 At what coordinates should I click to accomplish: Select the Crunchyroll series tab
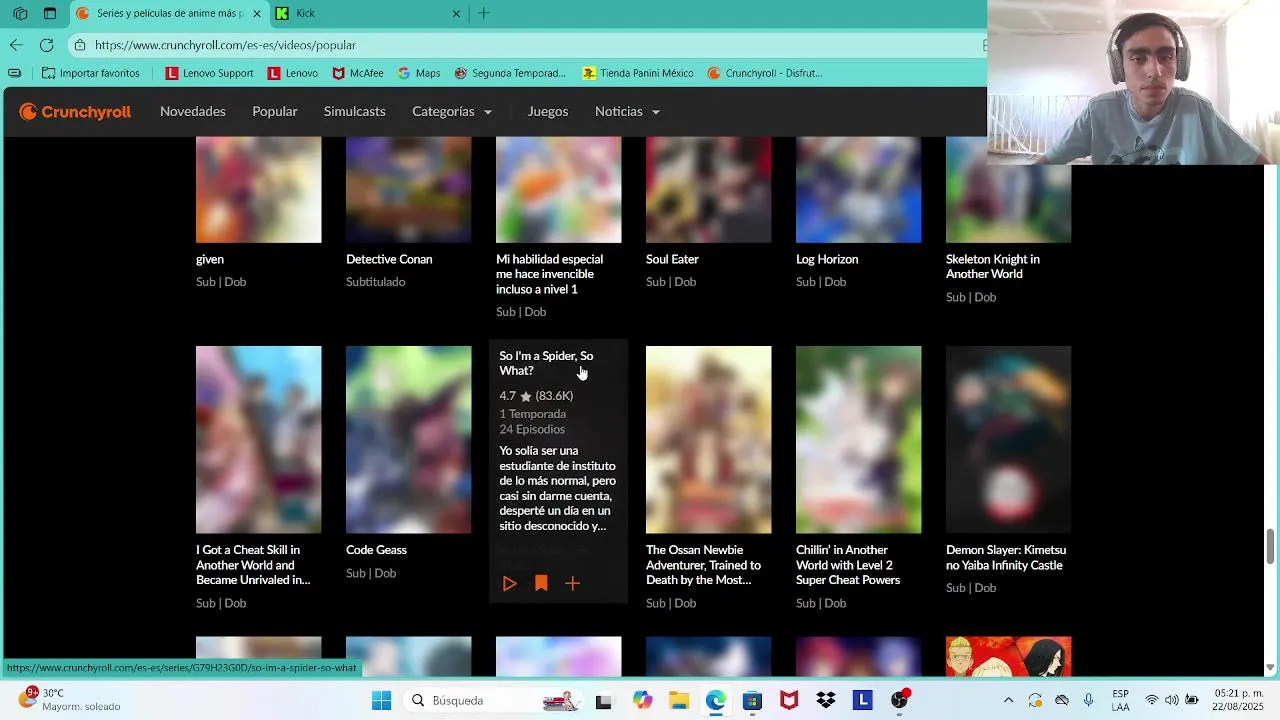point(168,14)
